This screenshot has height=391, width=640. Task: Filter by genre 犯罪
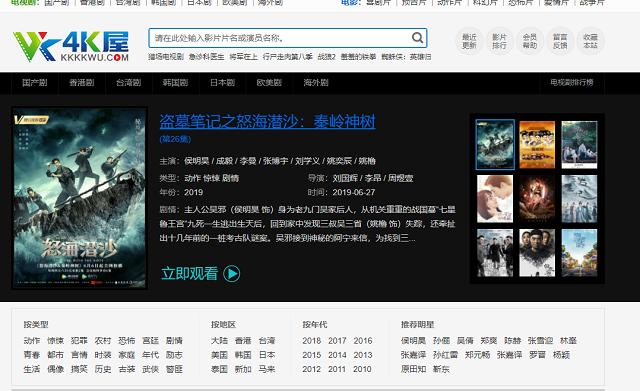79,341
